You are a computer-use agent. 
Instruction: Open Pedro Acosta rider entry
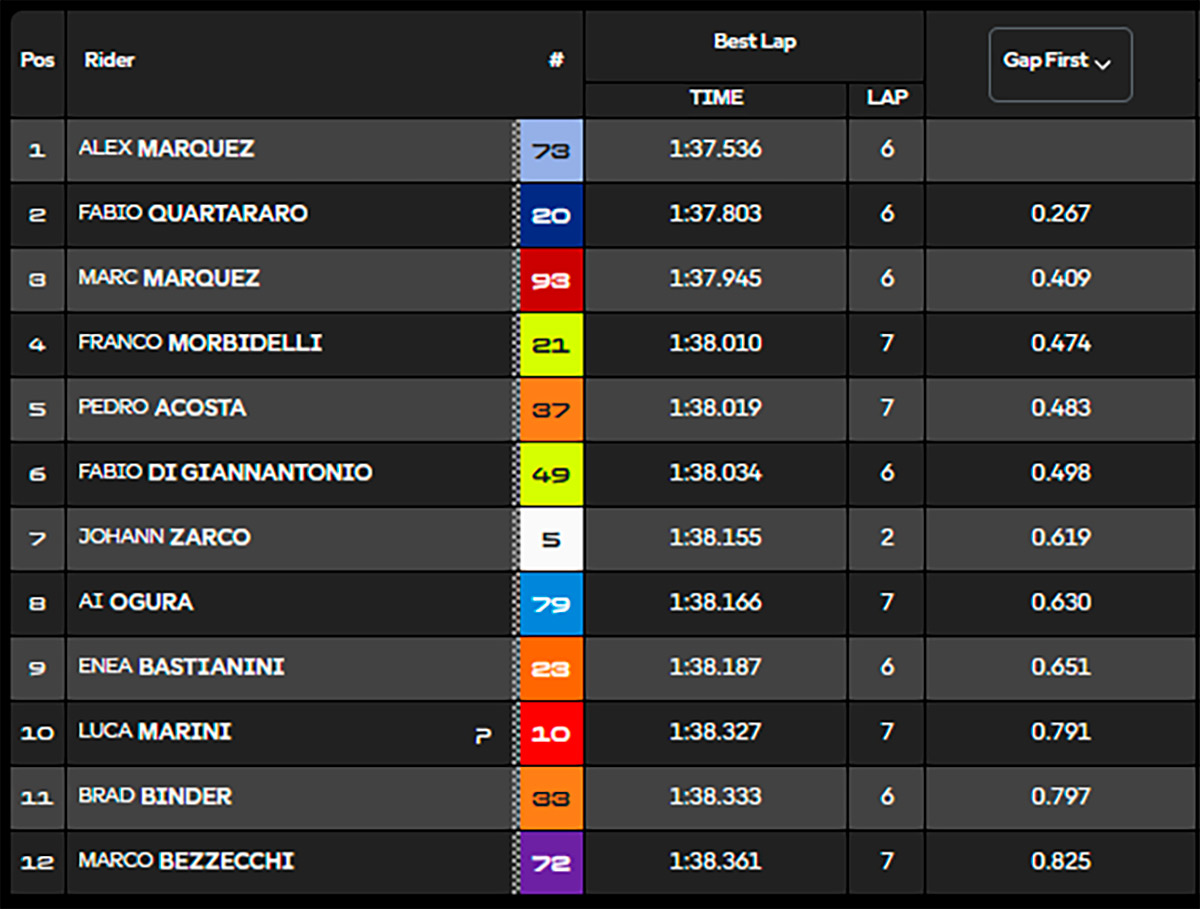pos(162,408)
